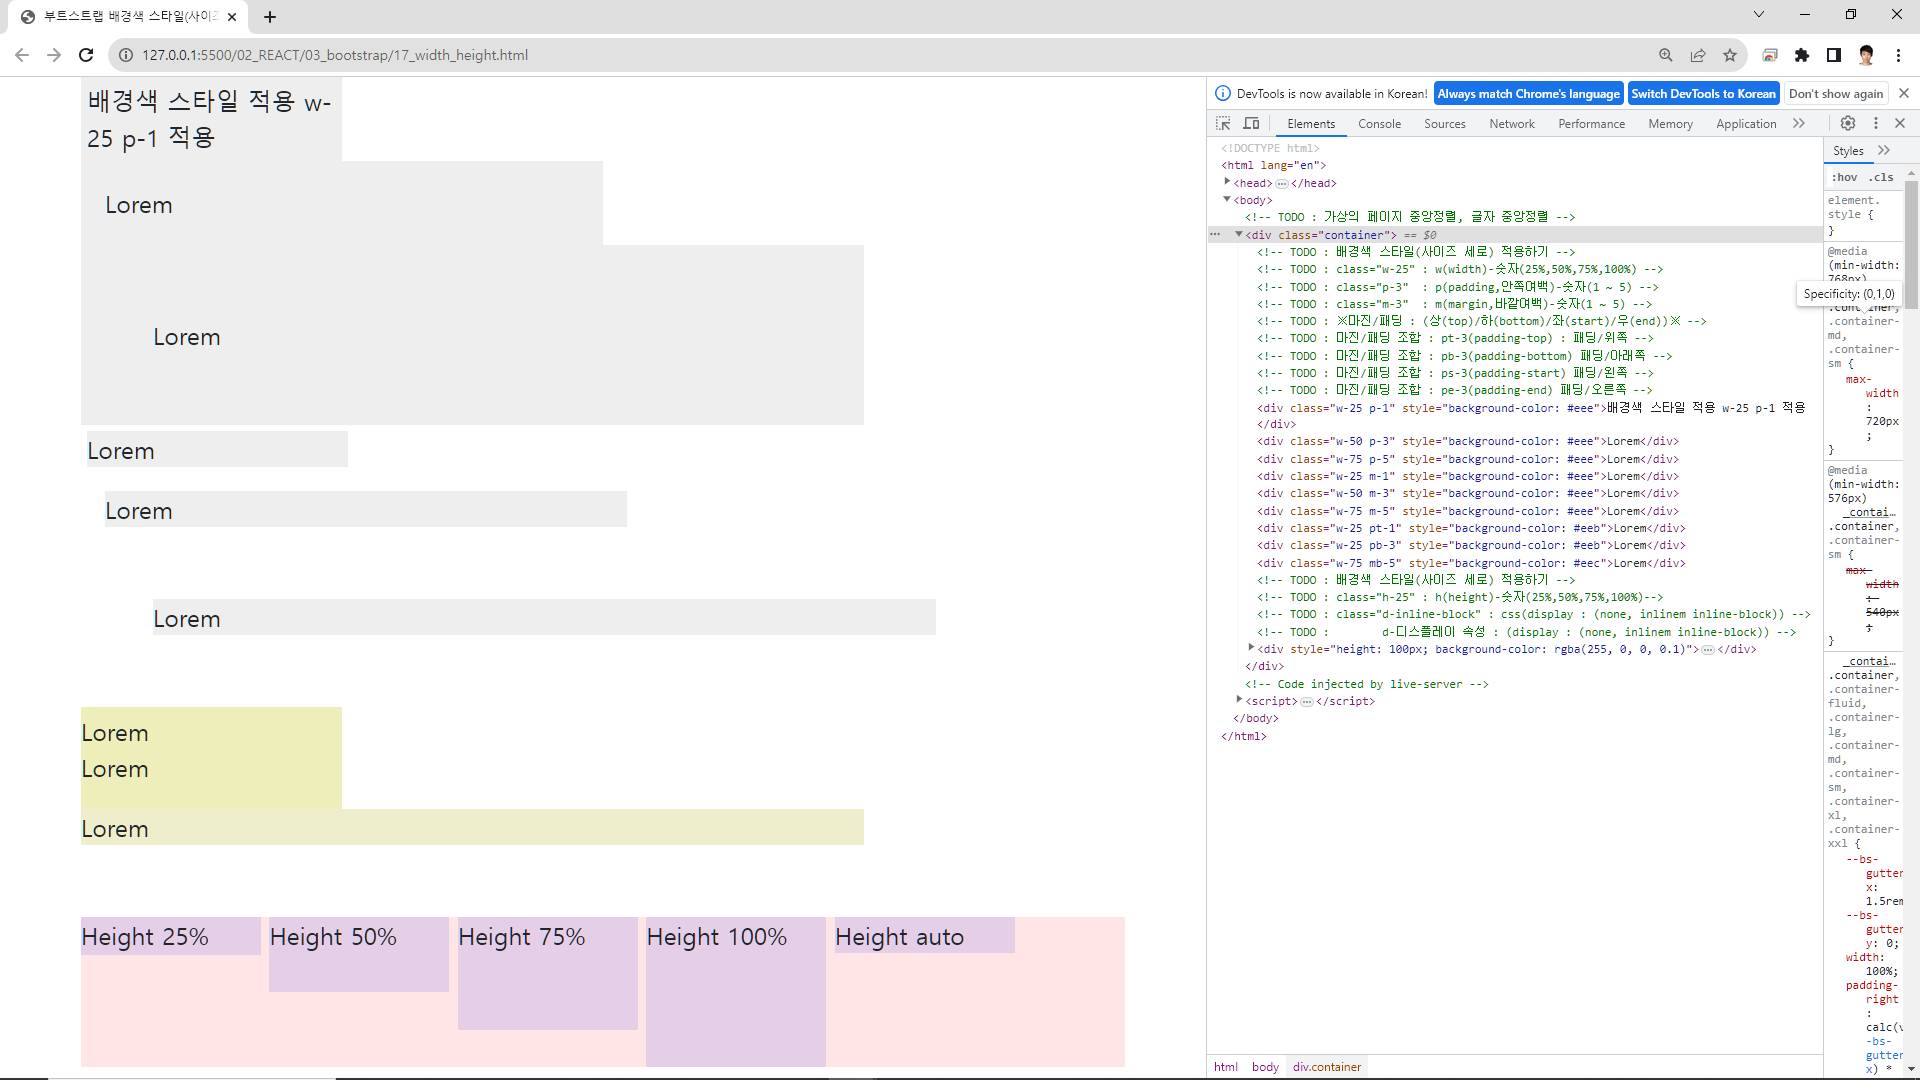Screen dimensions: 1920x1080
Task: Toggle the device toolbar icon
Action: pyautogui.click(x=1251, y=123)
